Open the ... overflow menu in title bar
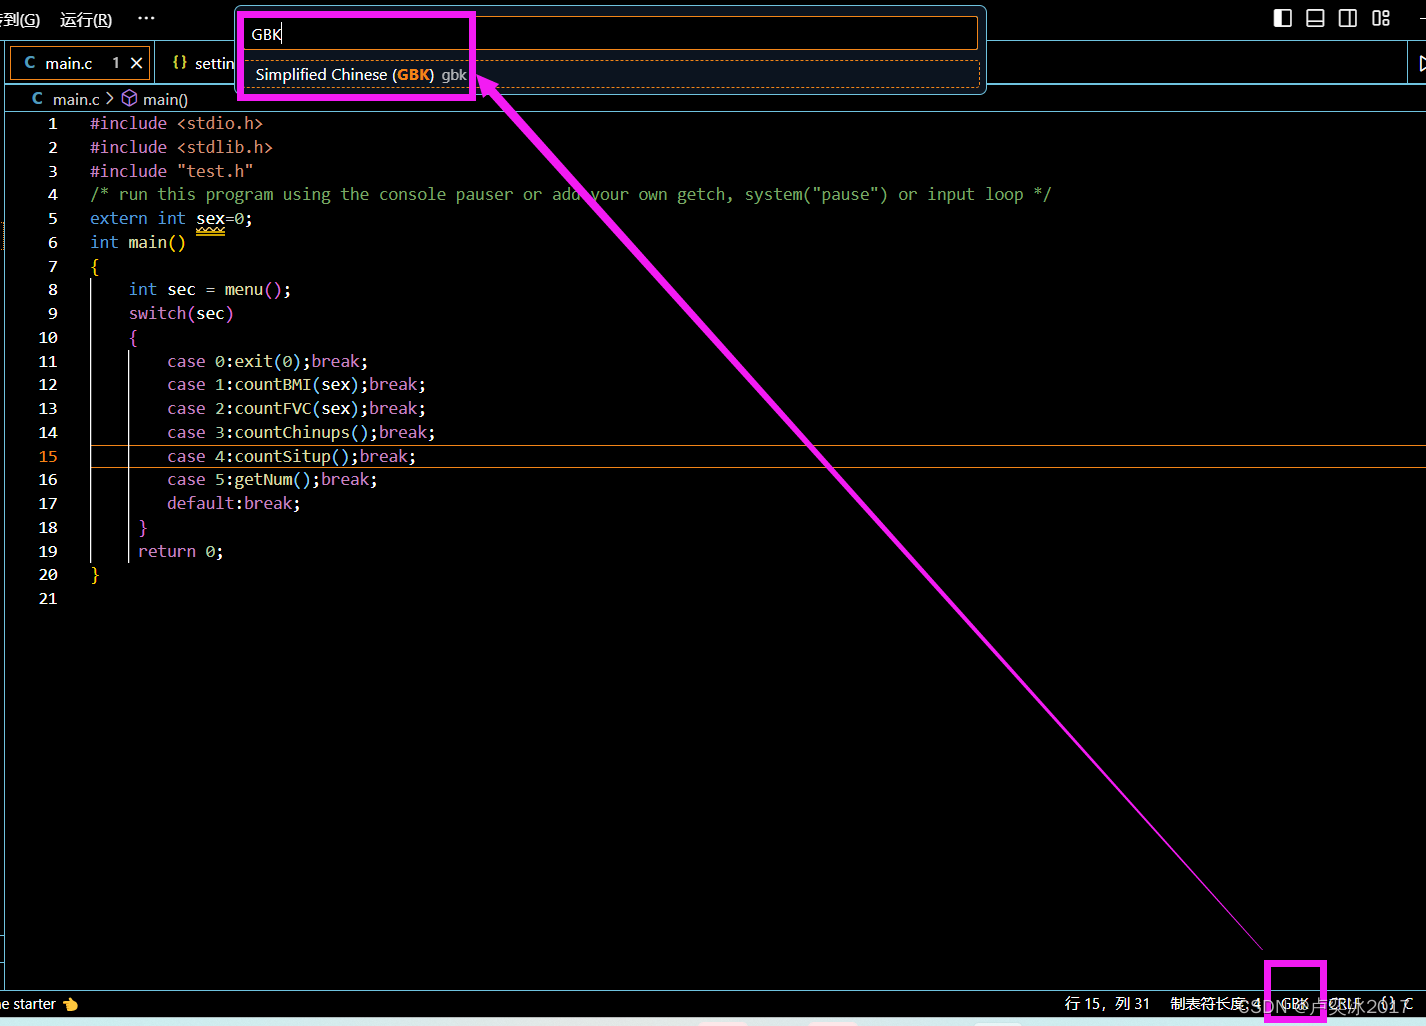This screenshot has width=1426, height=1026. (146, 19)
